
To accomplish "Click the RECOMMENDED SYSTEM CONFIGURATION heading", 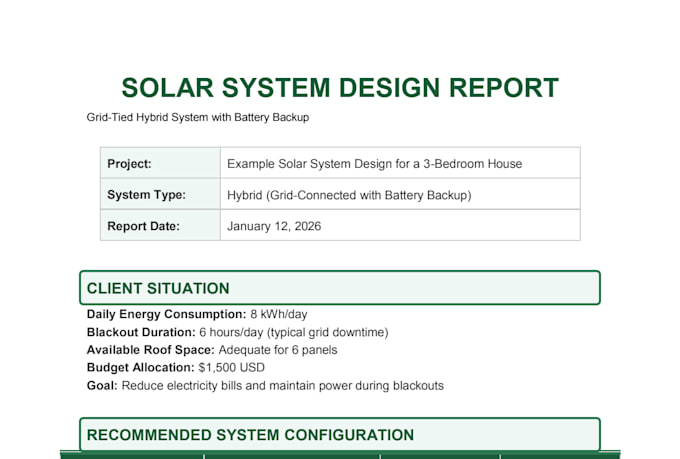I will pyautogui.click(x=340, y=435).
